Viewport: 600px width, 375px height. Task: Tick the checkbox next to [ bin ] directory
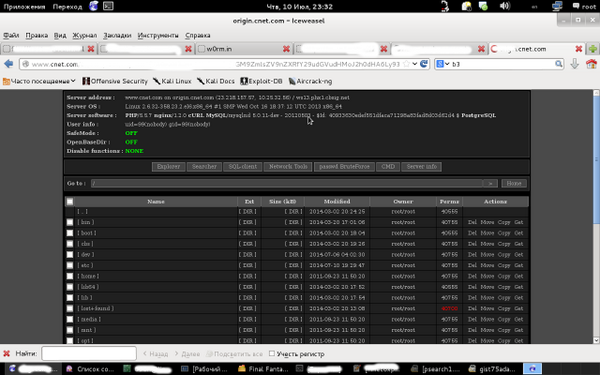[x=70, y=222]
